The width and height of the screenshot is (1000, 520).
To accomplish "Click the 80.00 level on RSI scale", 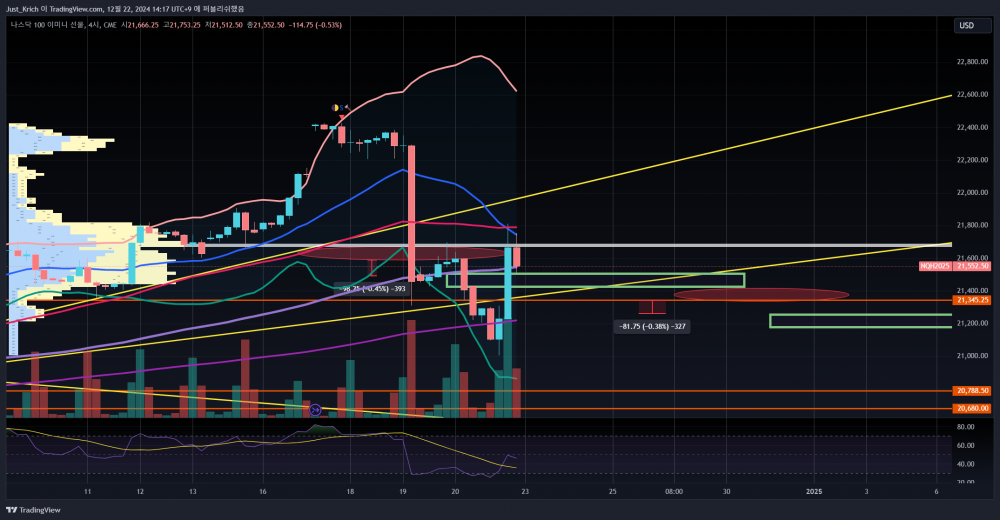I will (x=966, y=428).
